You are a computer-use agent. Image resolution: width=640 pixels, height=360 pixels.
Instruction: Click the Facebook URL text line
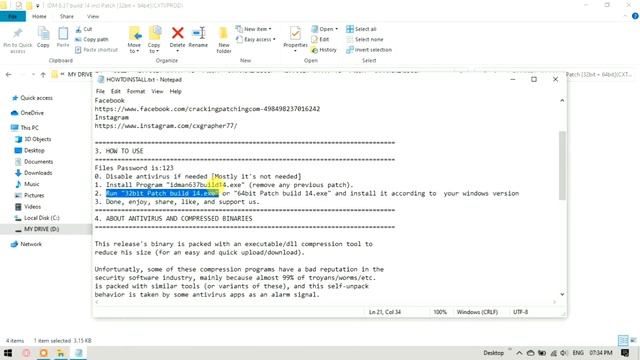(x=207, y=109)
